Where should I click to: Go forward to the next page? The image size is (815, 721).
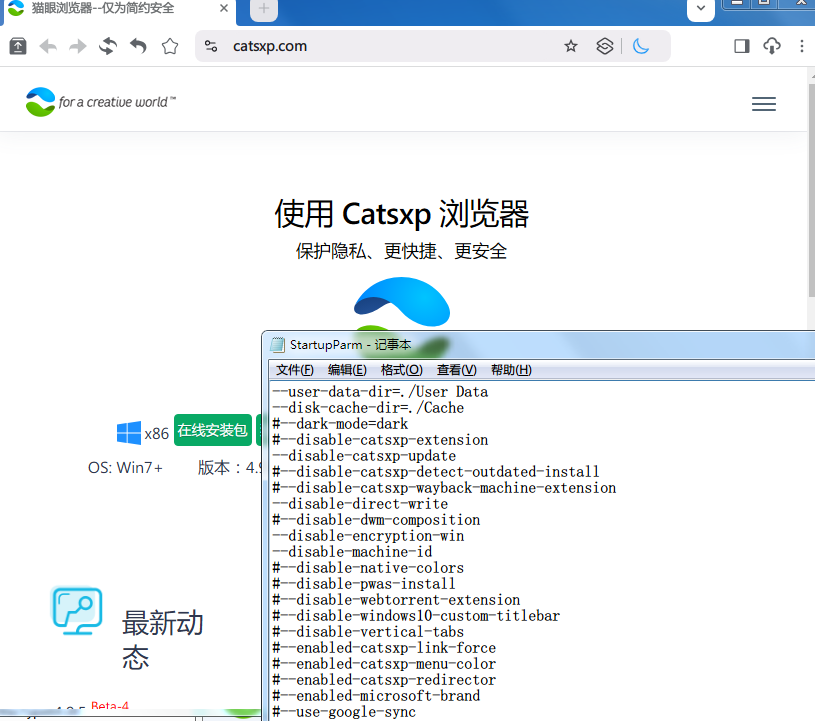tap(78, 46)
